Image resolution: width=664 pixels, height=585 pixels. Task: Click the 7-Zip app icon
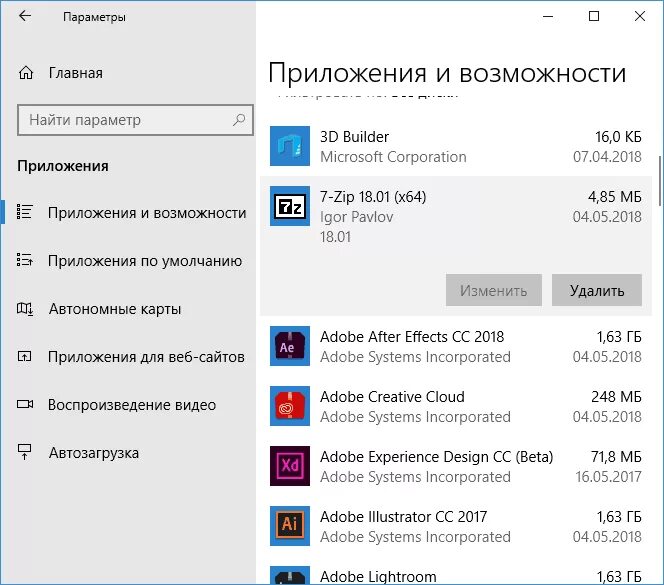click(x=291, y=206)
